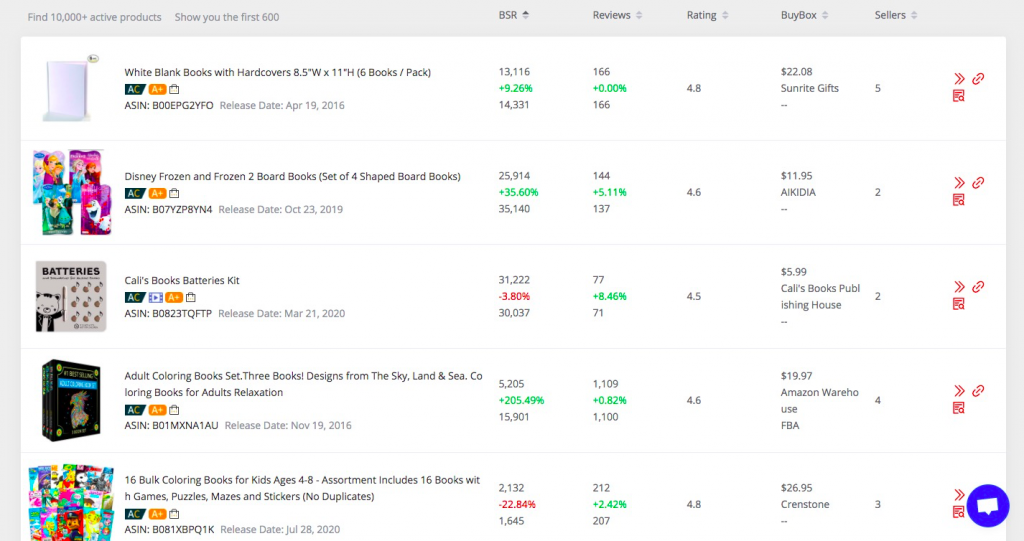Click double-arrow icon for Cali's Books Batteries Kit
This screenshot has height=541, width=1024.
point(959,287)
